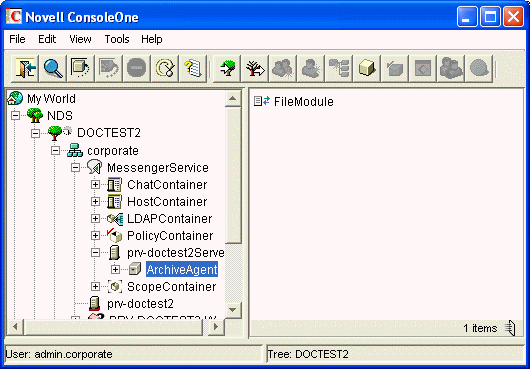Click the disabled globe icon in toolbar
Image resolution: width=530 pixels, height=369 pixels.
click(479, 69)
